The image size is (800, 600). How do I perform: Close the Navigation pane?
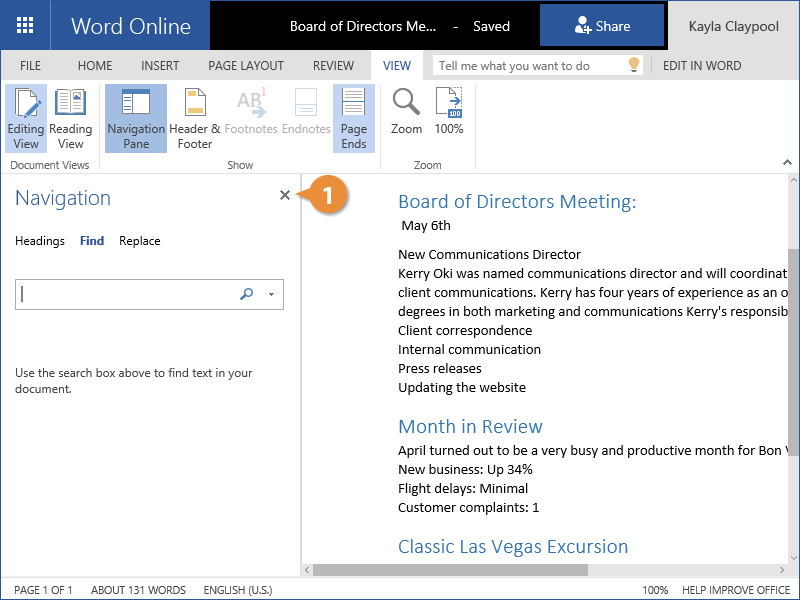[285, 195]
